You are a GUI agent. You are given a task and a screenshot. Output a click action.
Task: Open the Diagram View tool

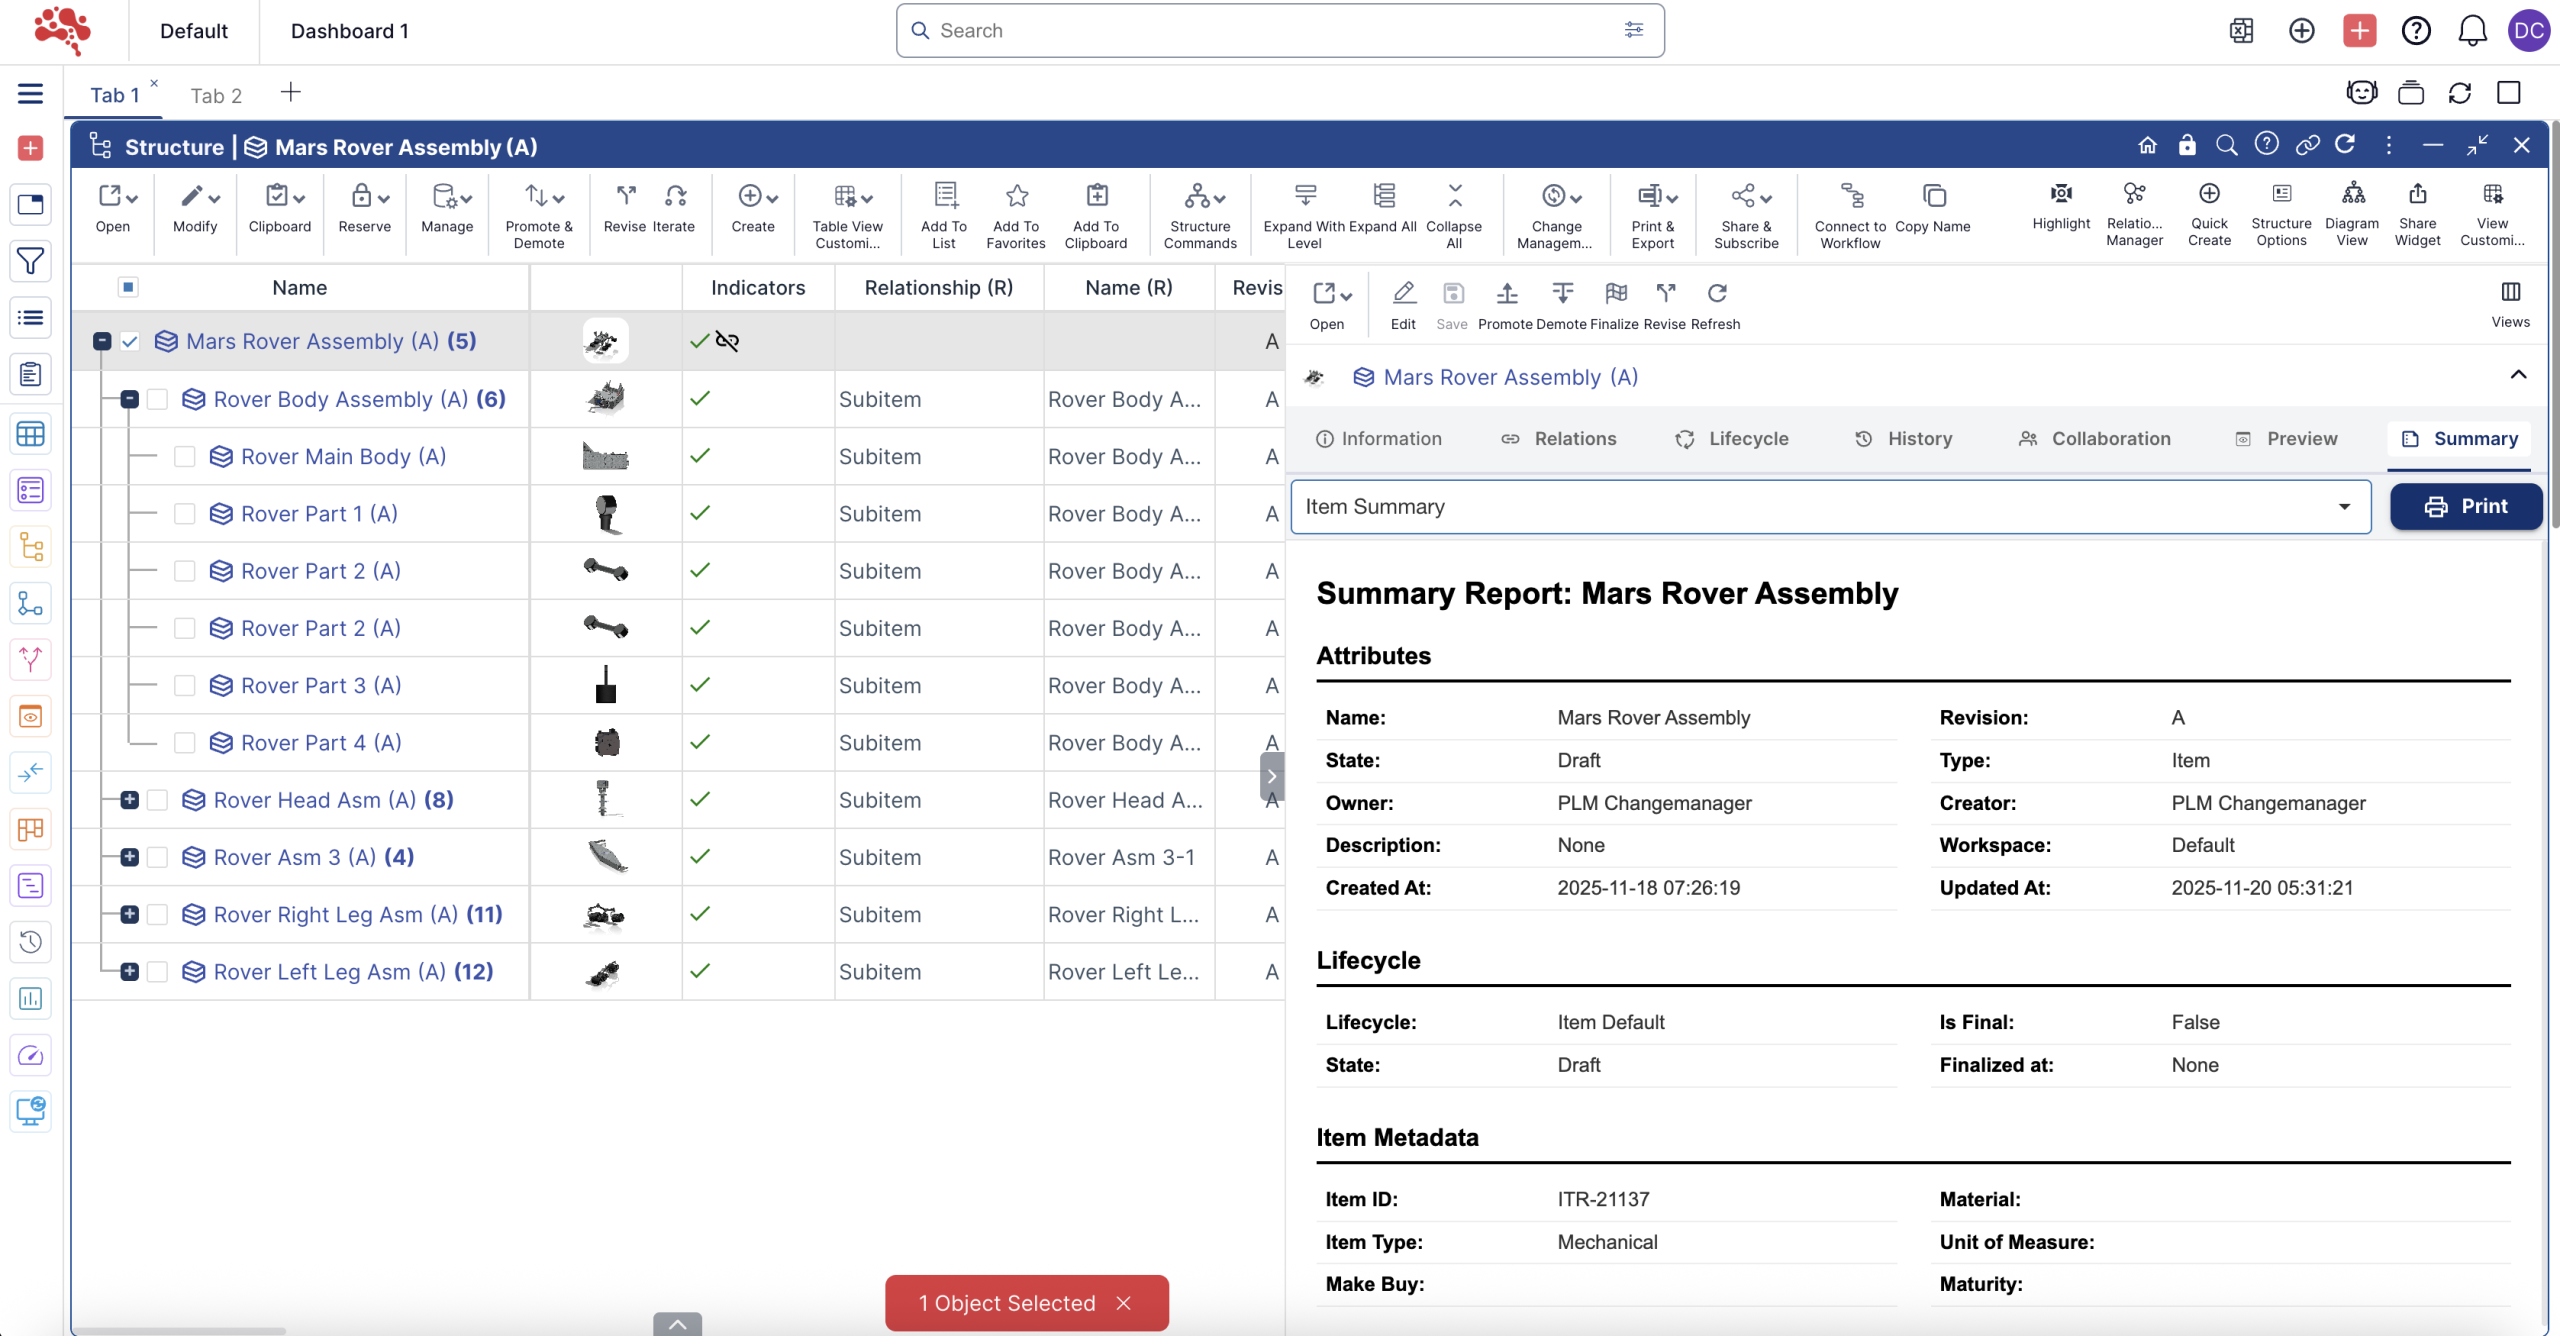pyautogui.click(x=2352, y=195)
